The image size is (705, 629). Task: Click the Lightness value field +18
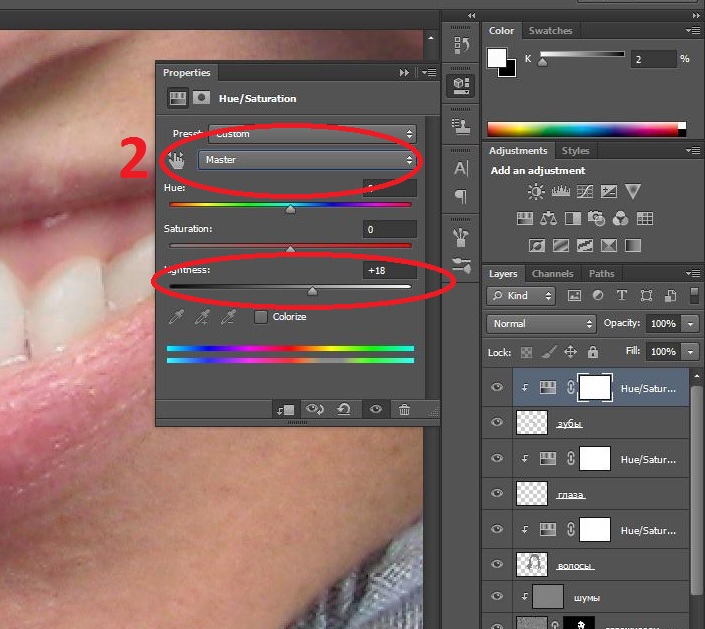coord(389,271)
